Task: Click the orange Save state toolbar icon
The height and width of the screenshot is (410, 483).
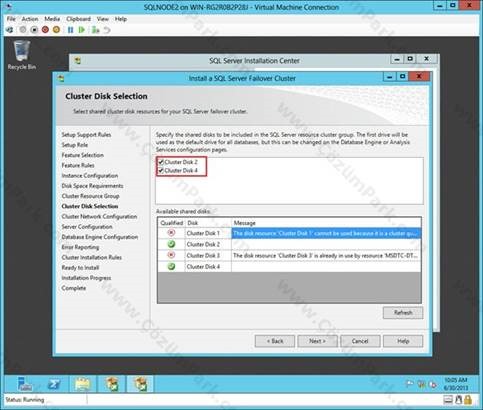Action: [56, 30]
